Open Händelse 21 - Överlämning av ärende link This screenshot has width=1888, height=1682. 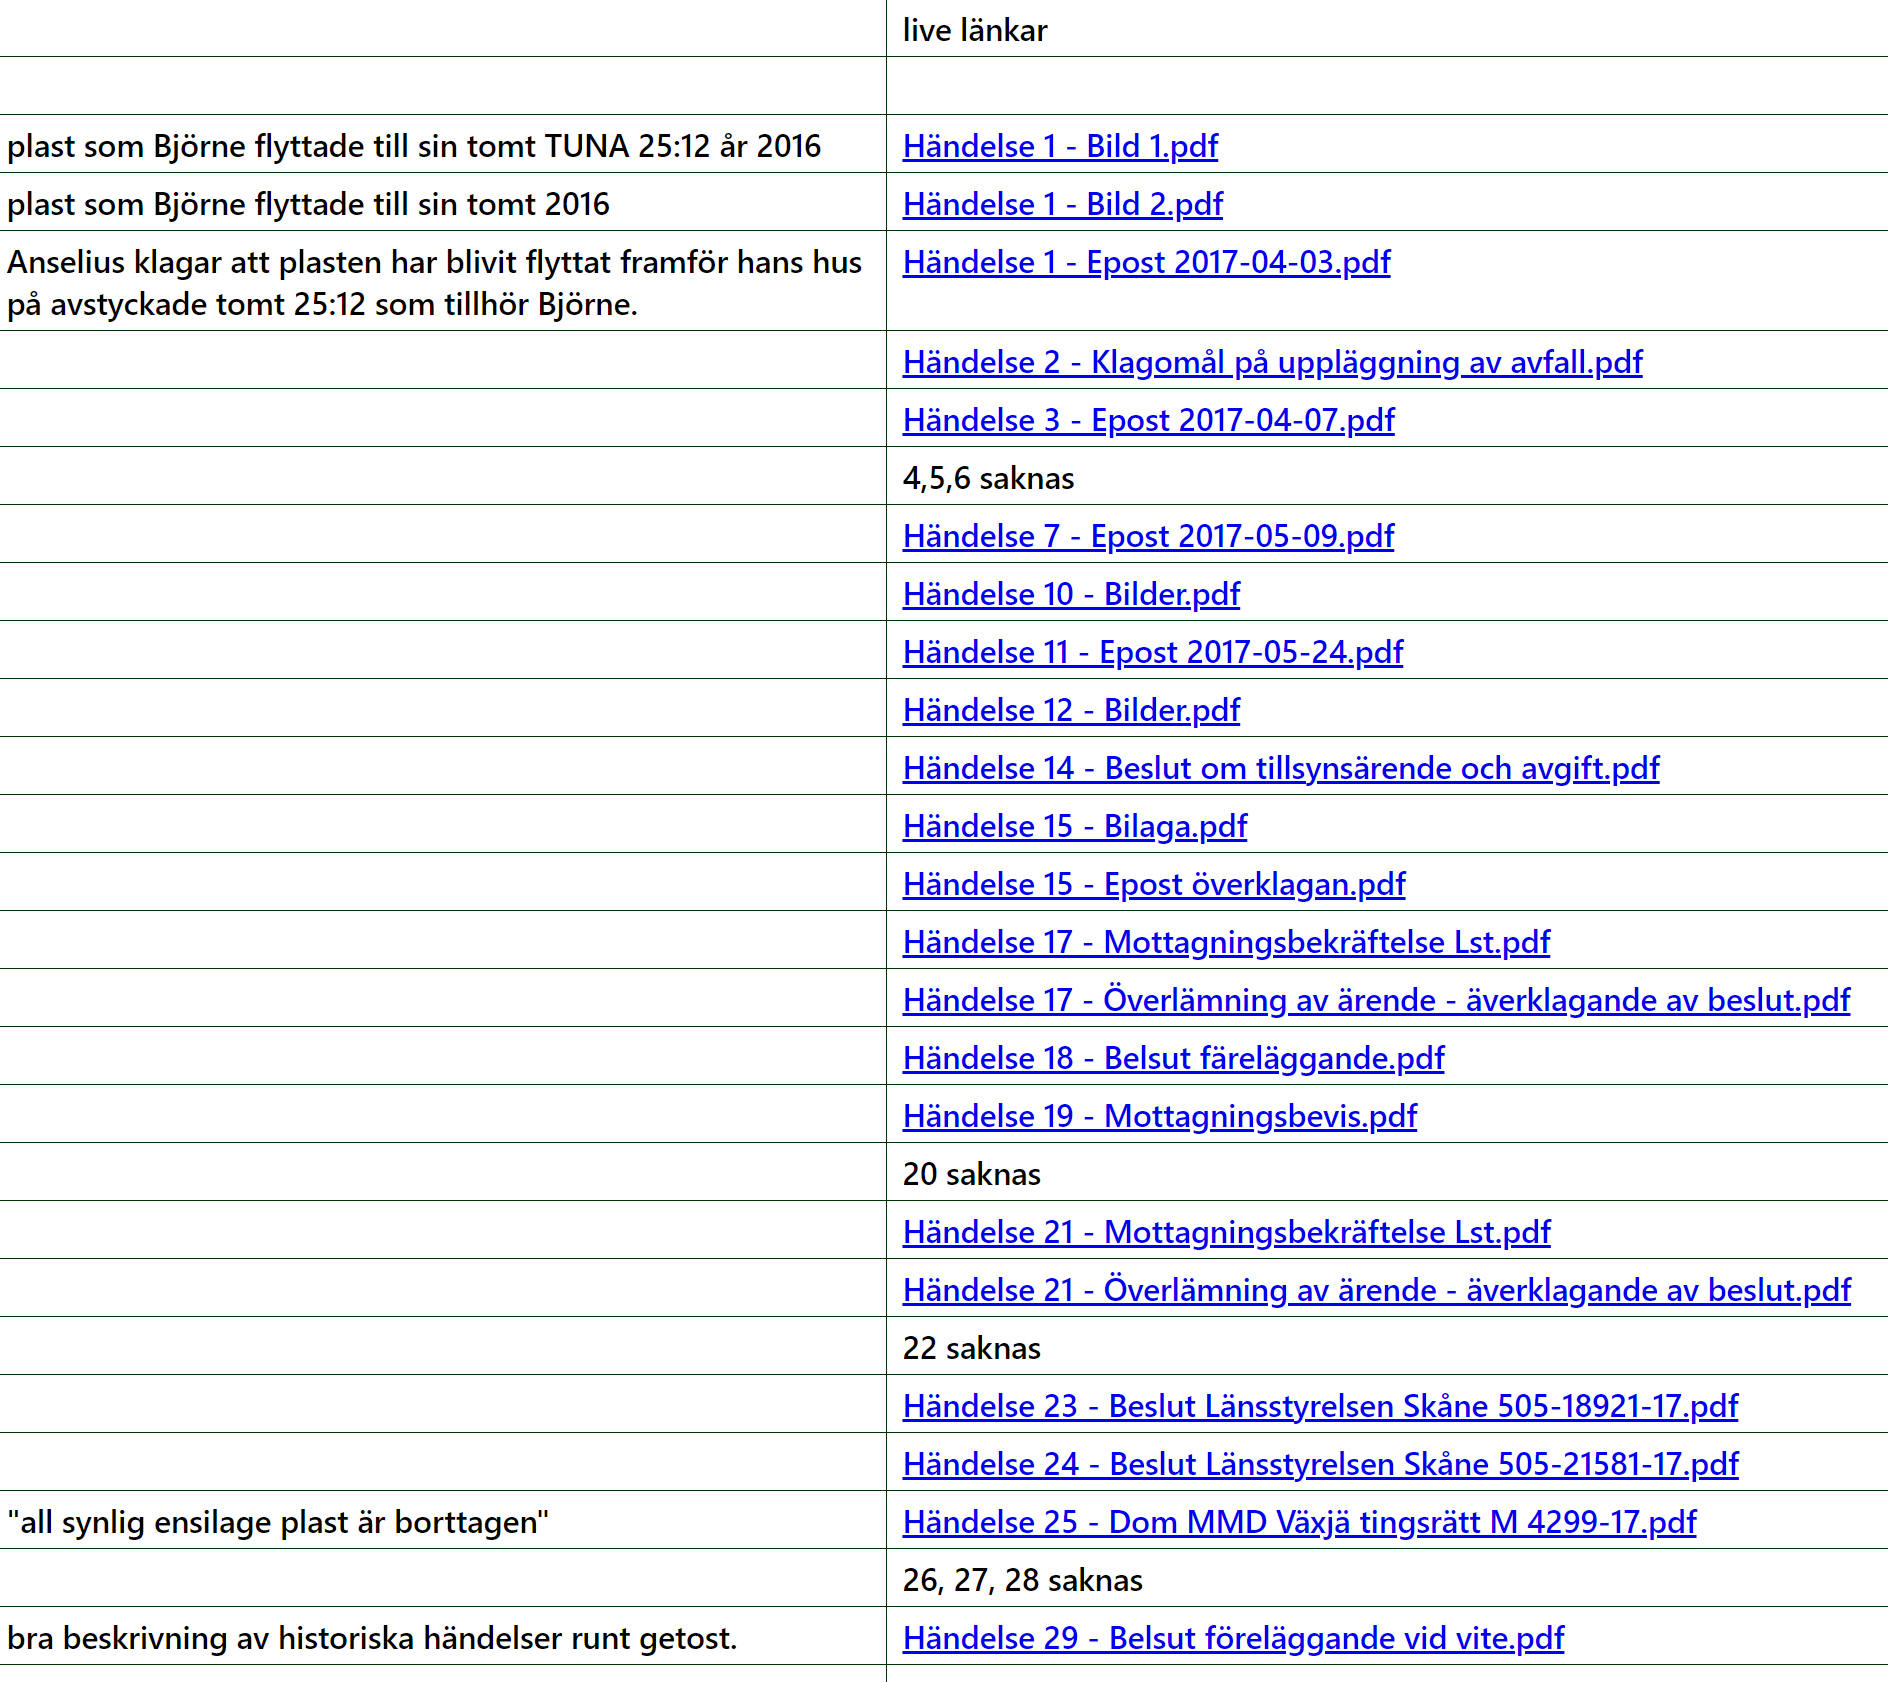pyautogui.click(x=1376, y=1290)
